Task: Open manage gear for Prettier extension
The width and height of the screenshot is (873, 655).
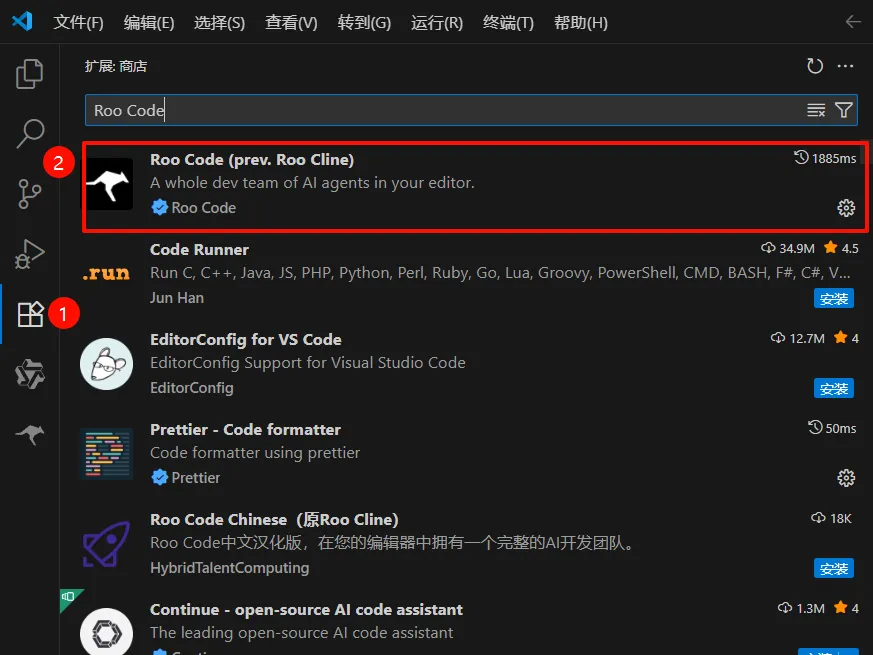Action: pyautogui.click(x=846, y=478)
